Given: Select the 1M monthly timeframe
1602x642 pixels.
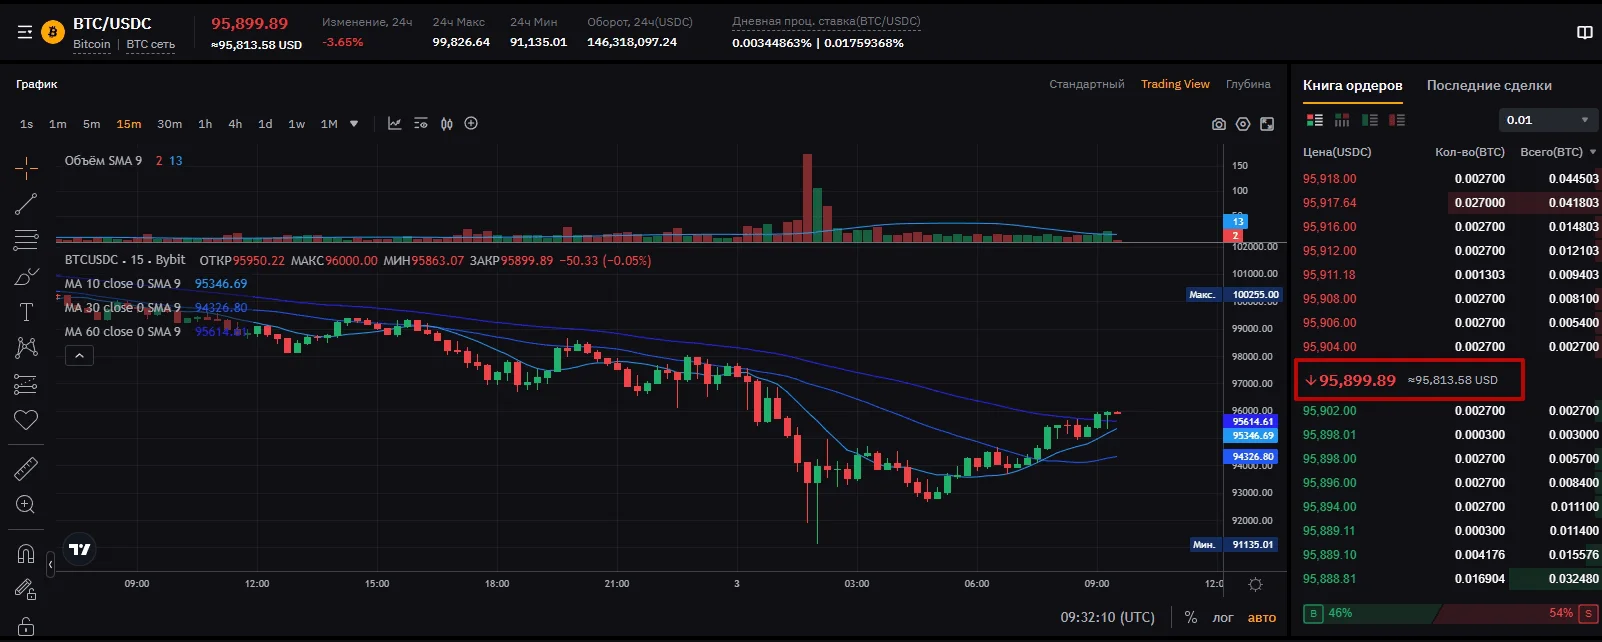Looking at the screenshot, I should [329, 124].
